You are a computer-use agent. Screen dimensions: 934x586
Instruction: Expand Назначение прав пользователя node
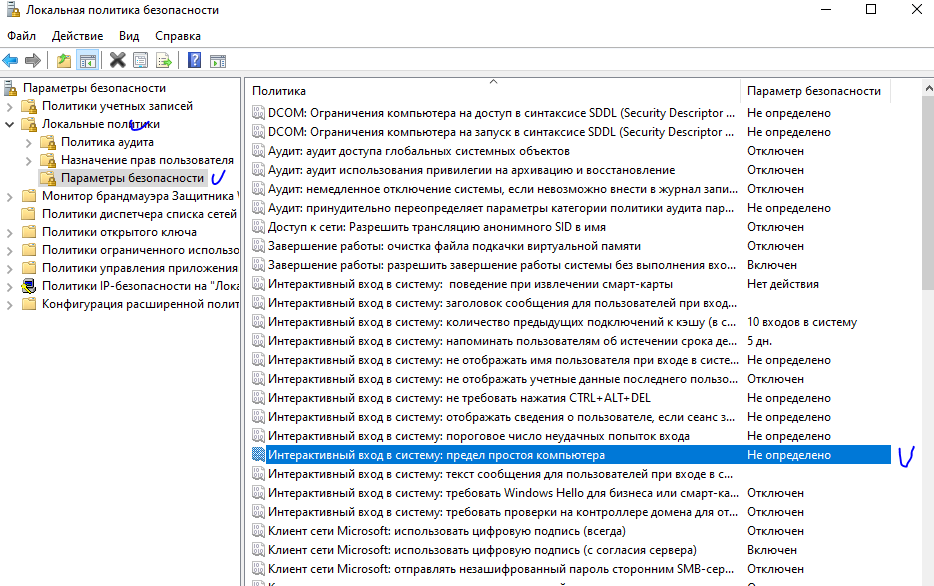[x=29, y=161]
